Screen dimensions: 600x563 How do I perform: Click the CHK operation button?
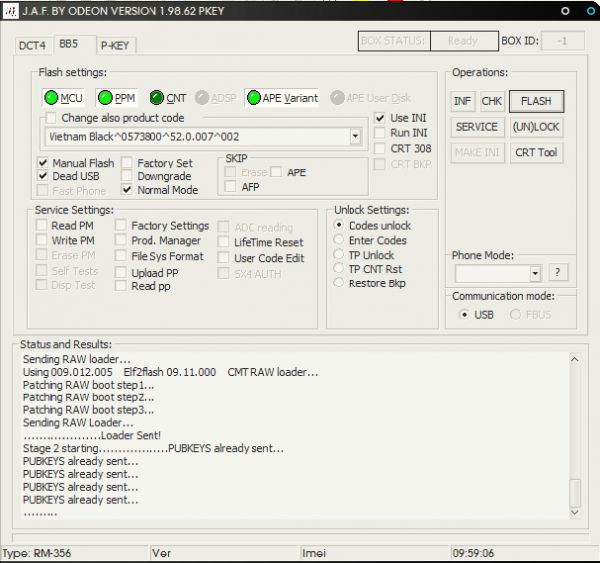(x=492, y=101)
